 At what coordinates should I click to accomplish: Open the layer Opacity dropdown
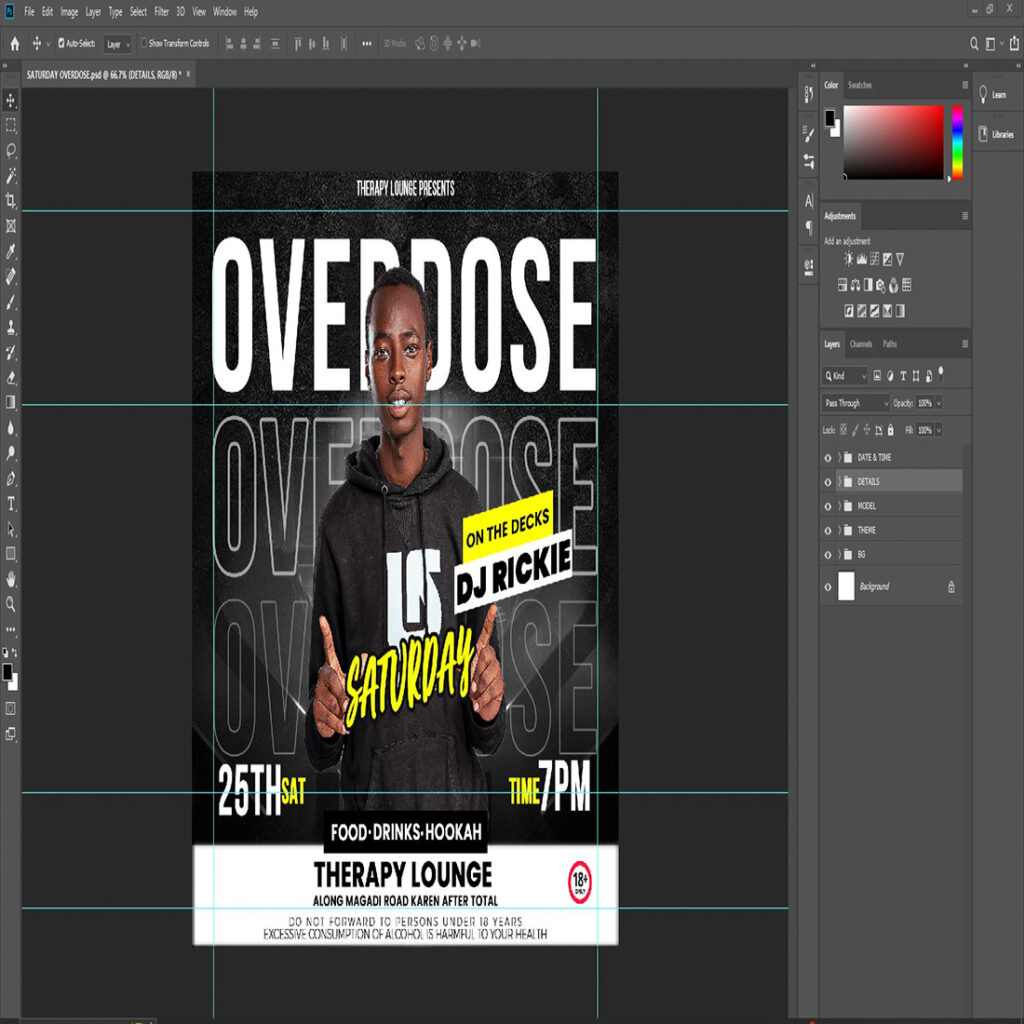pyautogui.click(x=937, y=403)
